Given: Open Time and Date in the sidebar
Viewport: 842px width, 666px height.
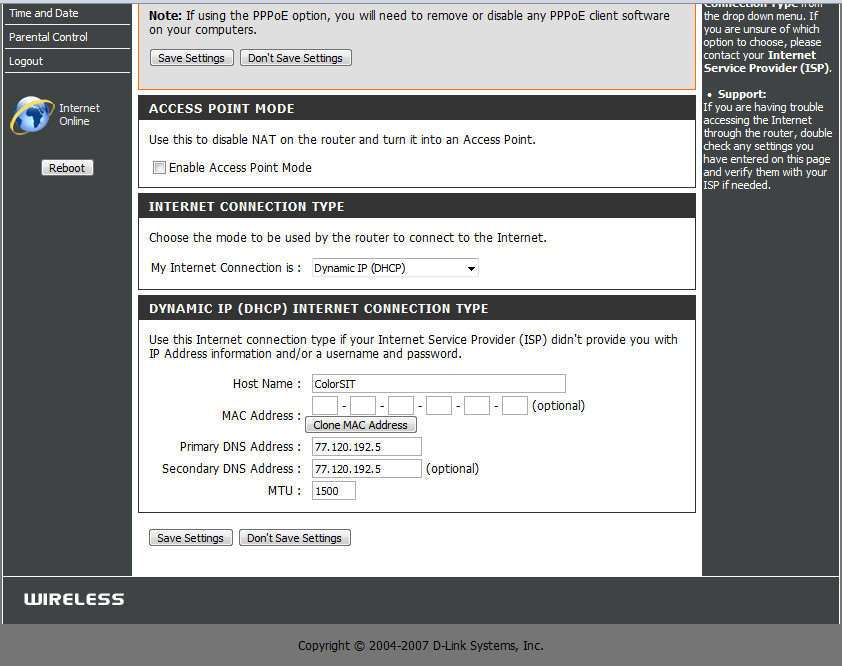Looking at the screenshot, I should click(x=43, y=13).
